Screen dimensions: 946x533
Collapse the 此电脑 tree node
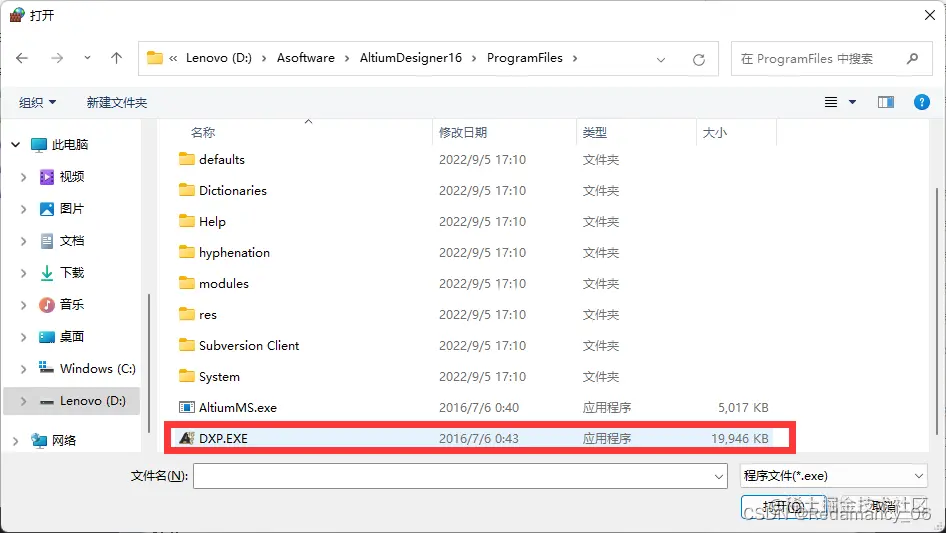point(16,144)
